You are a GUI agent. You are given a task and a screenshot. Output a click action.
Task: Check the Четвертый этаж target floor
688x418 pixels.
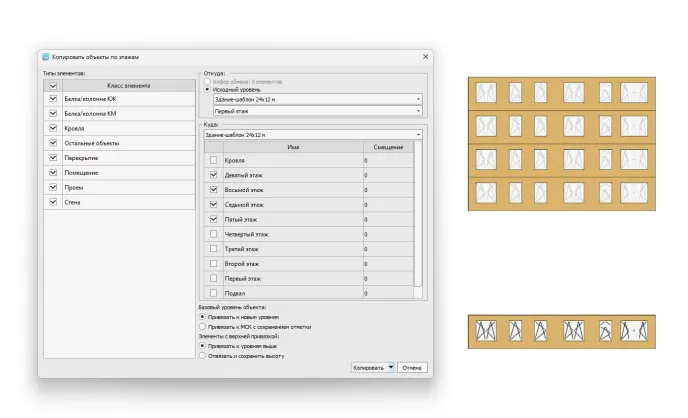(212, 234)
